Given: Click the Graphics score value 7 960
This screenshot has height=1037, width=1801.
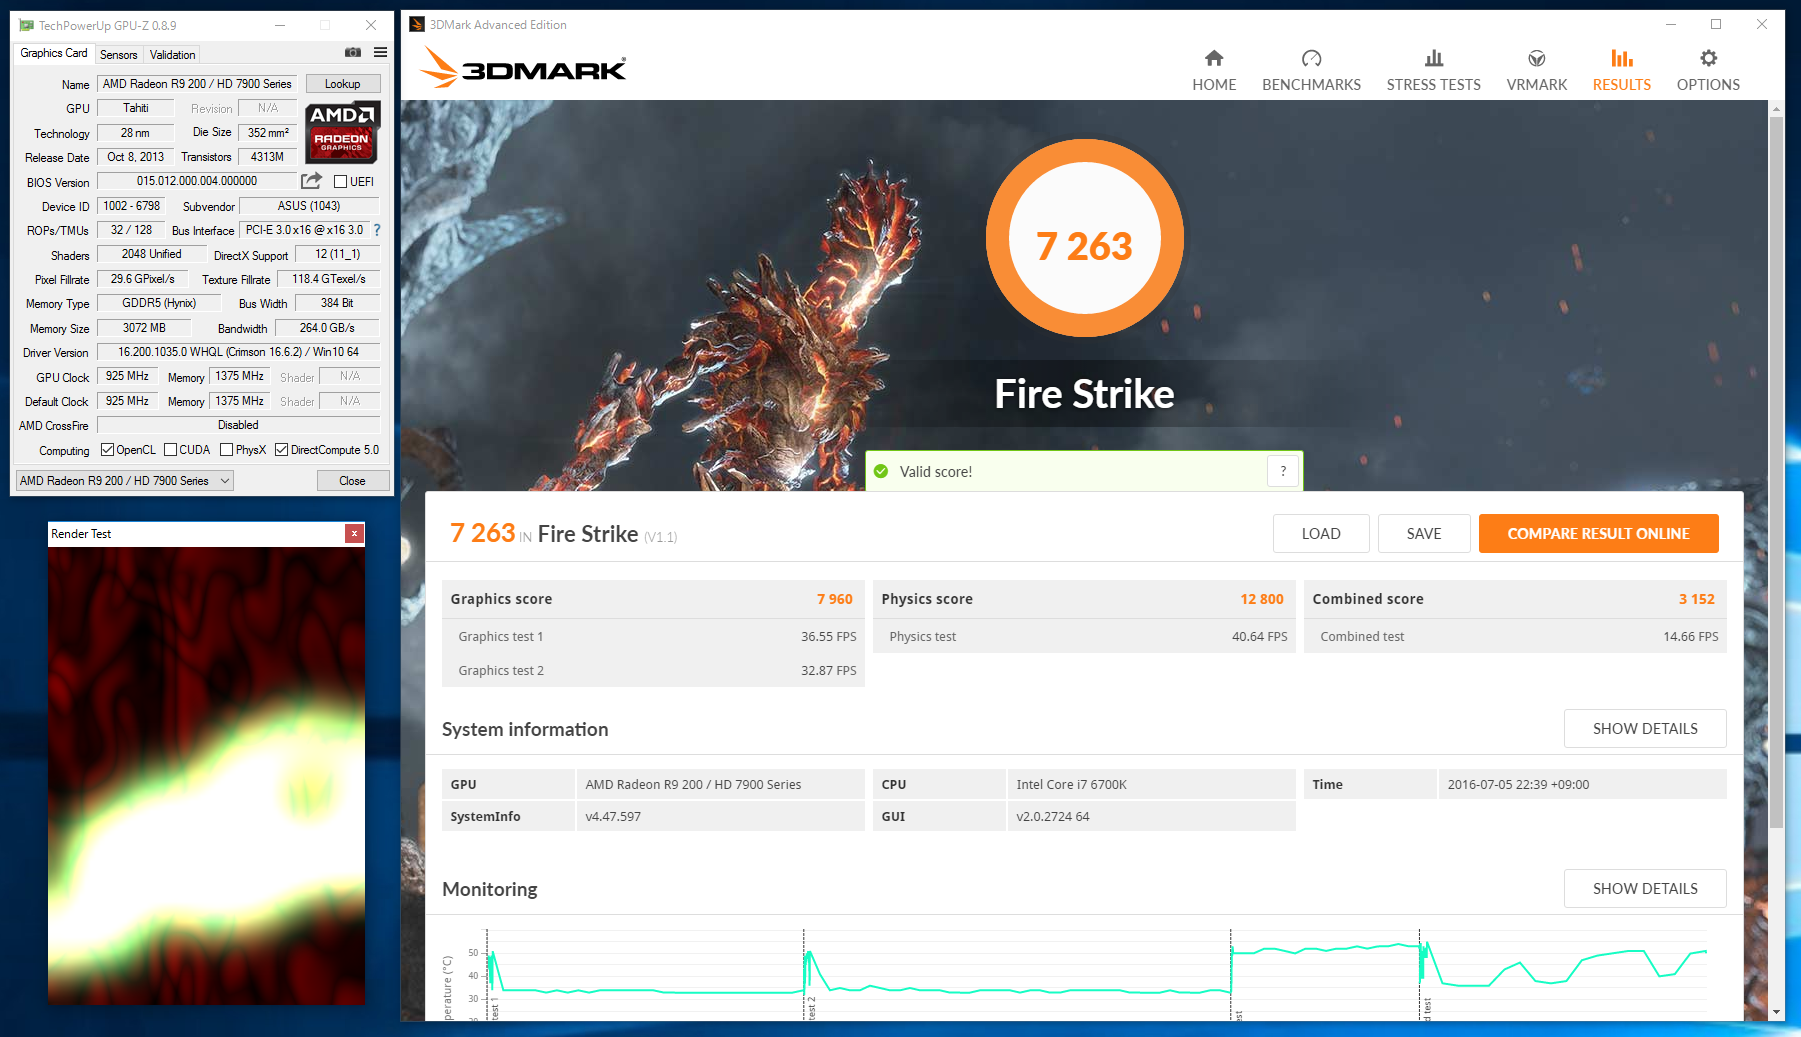Looking at the screenshot, I should click(834, 599).
